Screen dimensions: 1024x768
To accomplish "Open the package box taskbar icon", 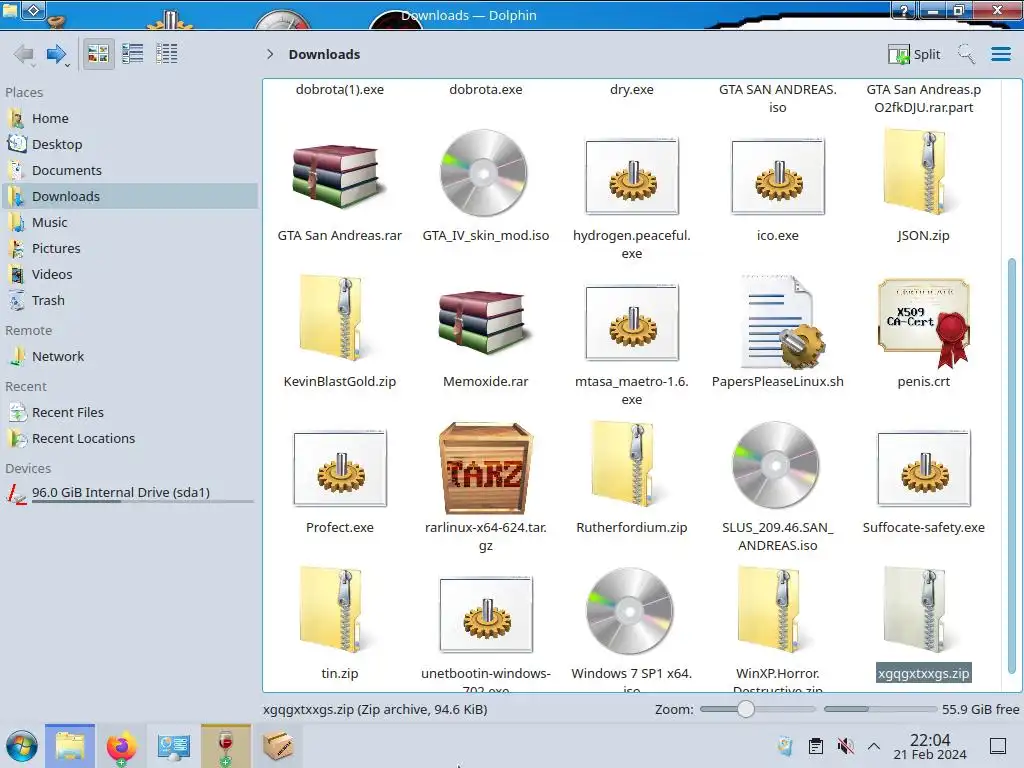I will click(278, 746).
